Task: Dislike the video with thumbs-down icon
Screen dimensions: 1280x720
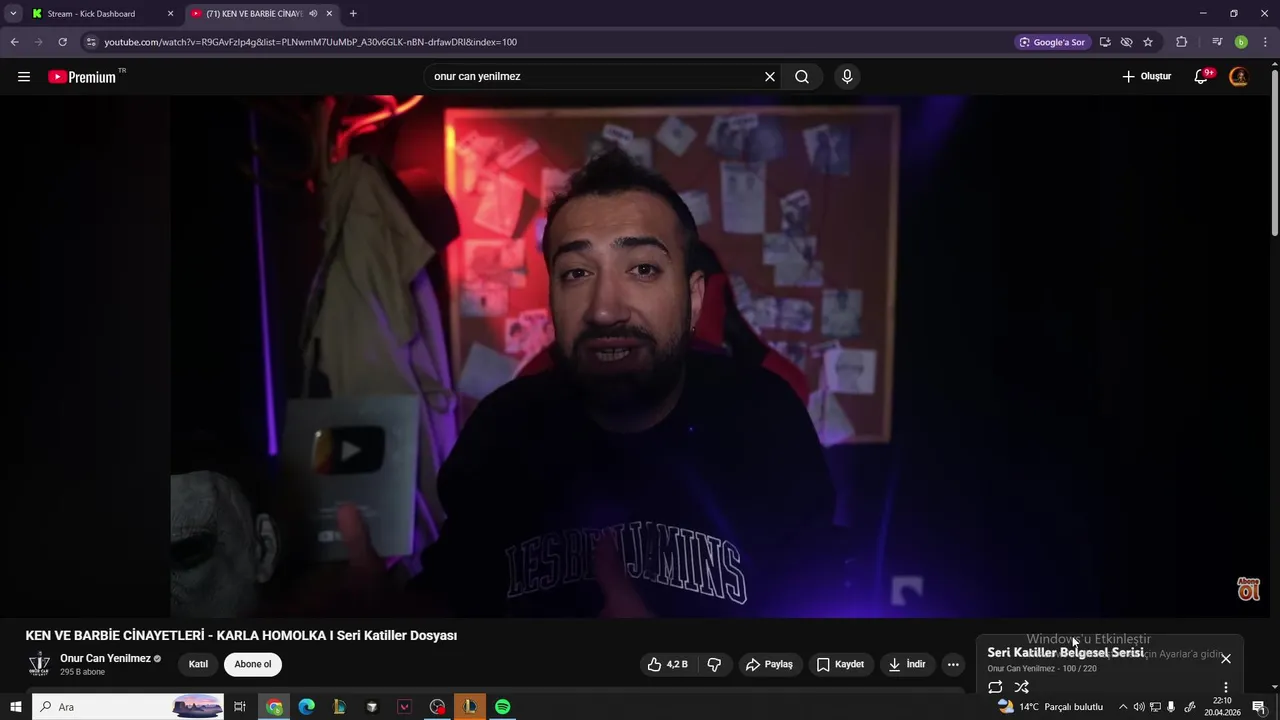Action: (714, 664)
